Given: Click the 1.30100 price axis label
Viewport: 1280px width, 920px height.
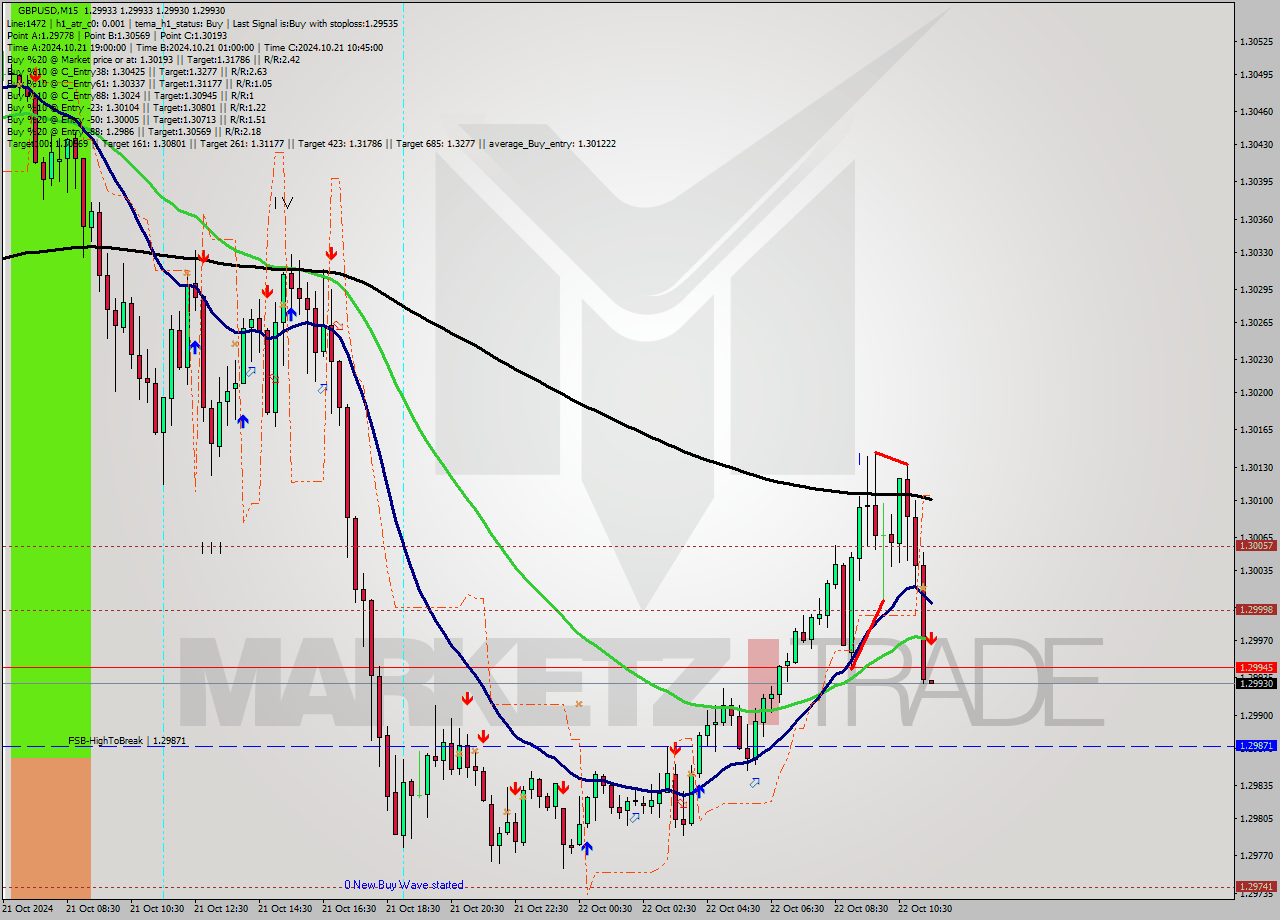Looking at the screenshot, I should (x=1256, y=500).
